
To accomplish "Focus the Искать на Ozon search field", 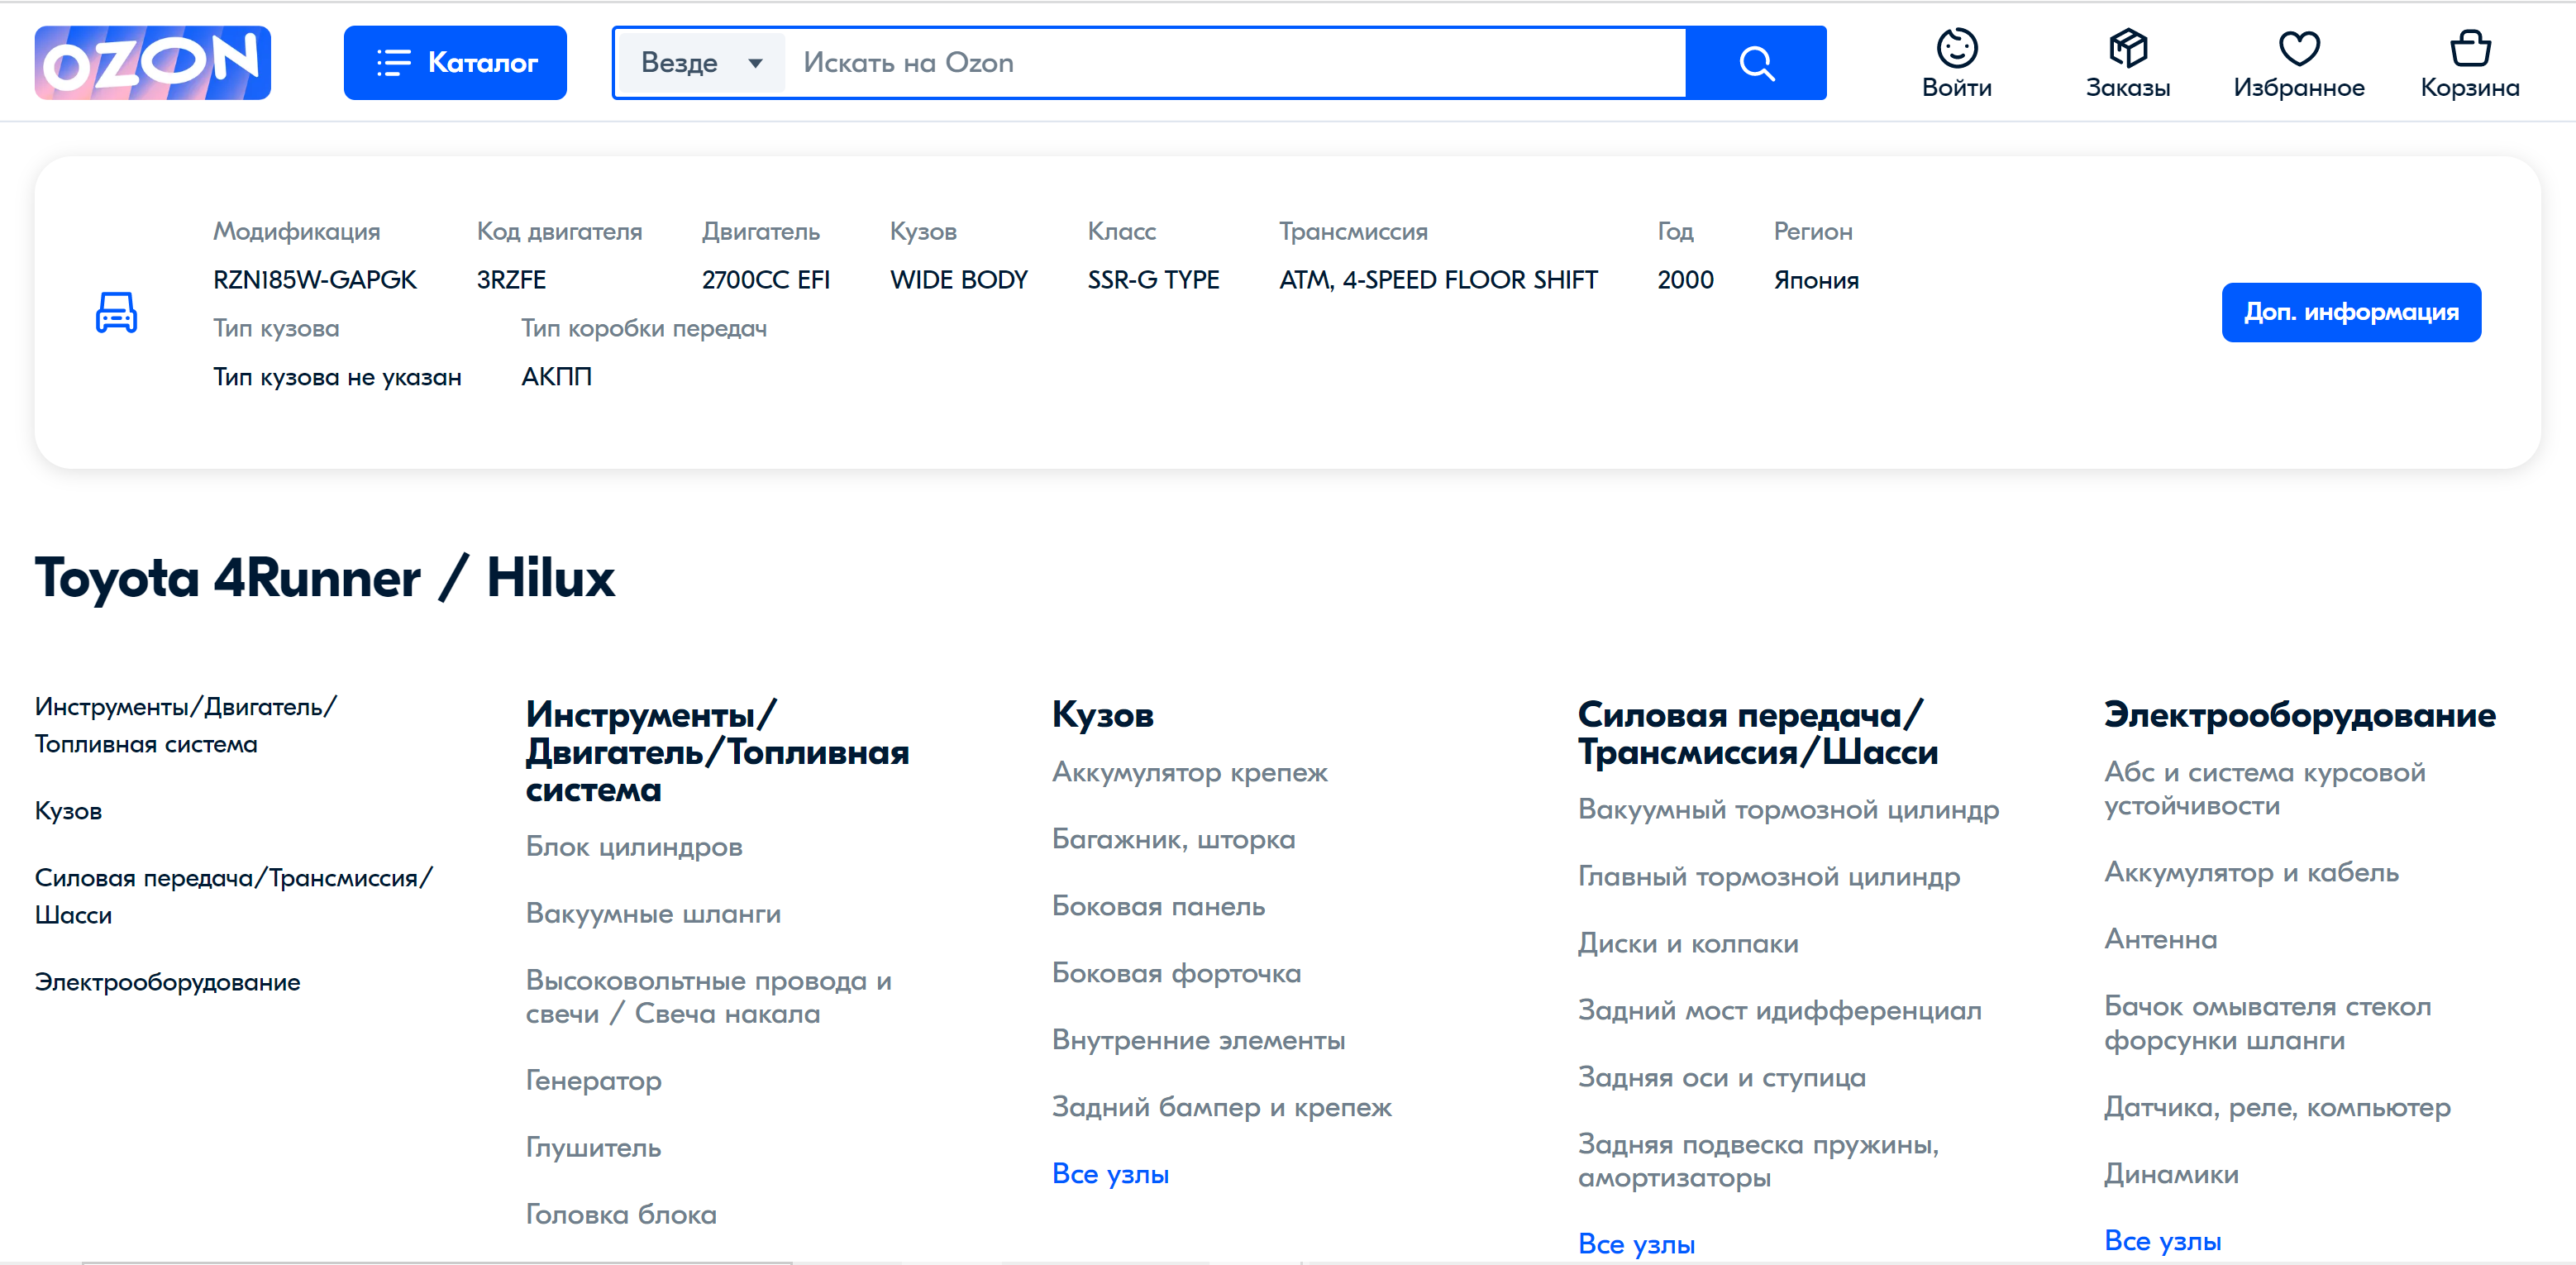I will tap(1235, 63).
